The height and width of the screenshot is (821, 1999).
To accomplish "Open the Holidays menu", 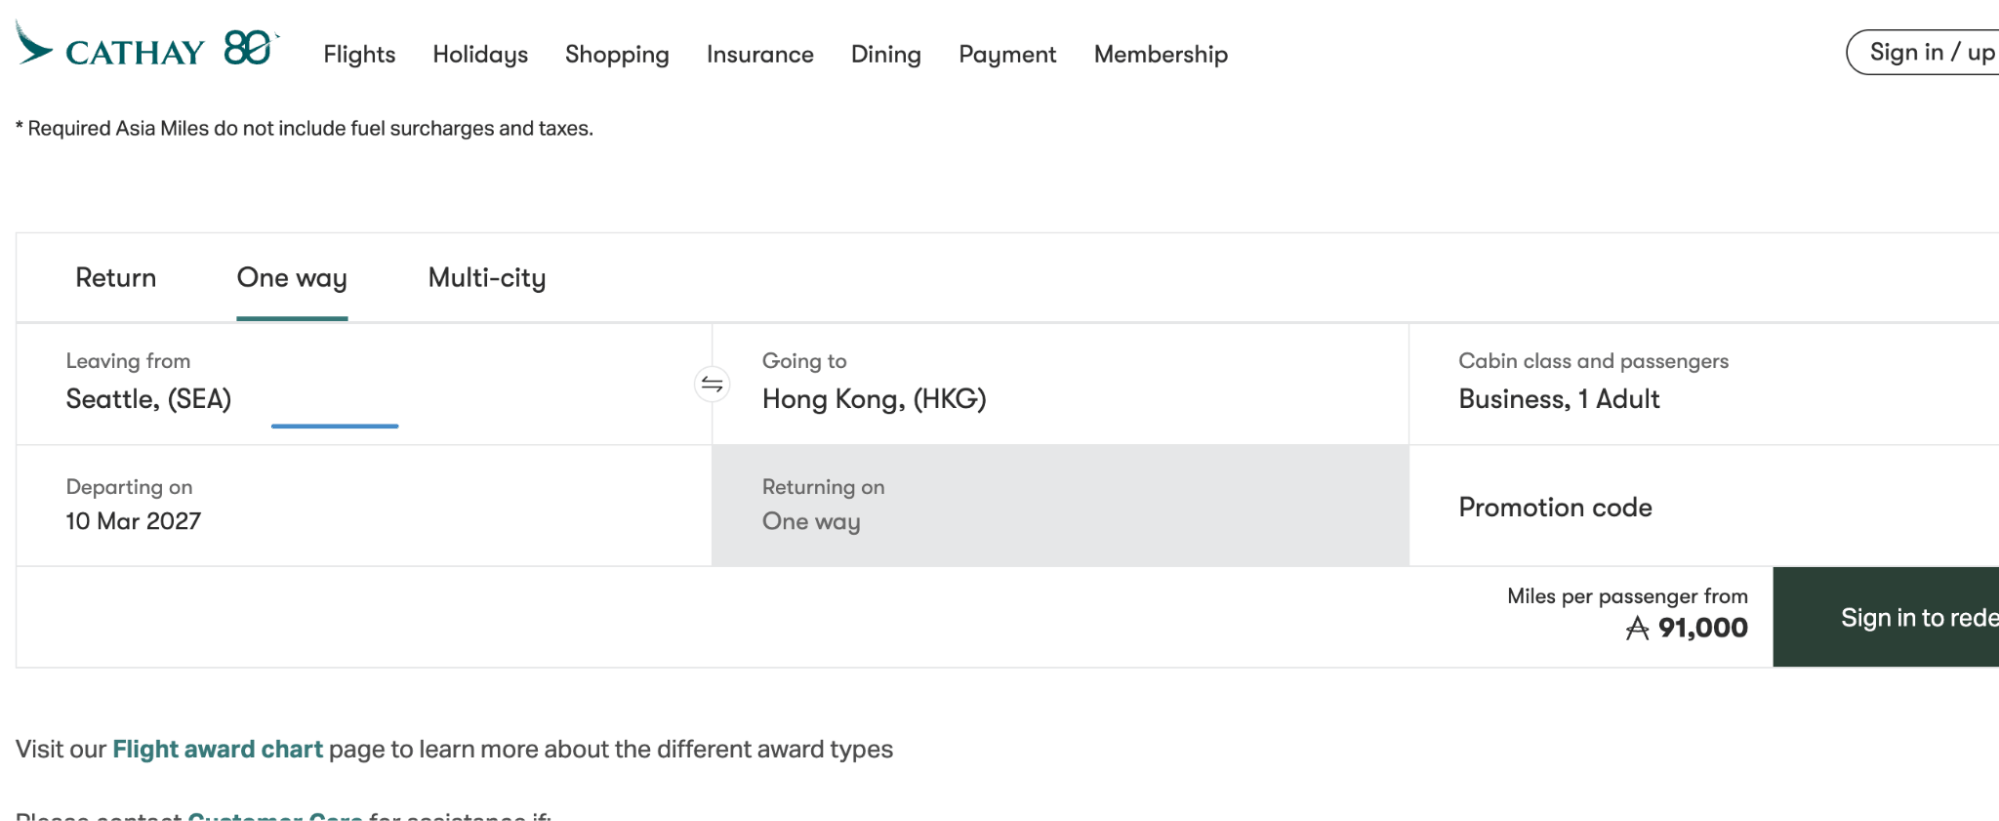I will coord(480,54).
